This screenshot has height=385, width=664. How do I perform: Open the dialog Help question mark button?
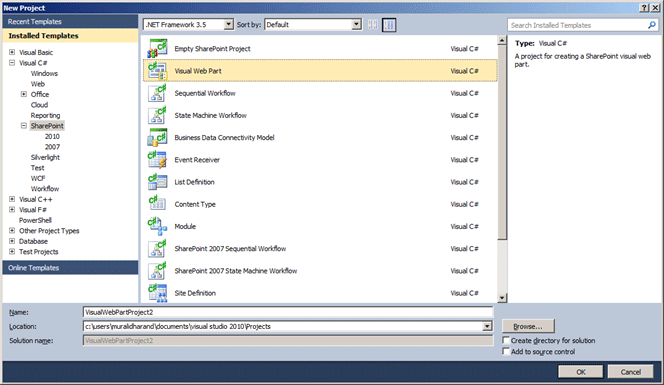coord(644,8)
